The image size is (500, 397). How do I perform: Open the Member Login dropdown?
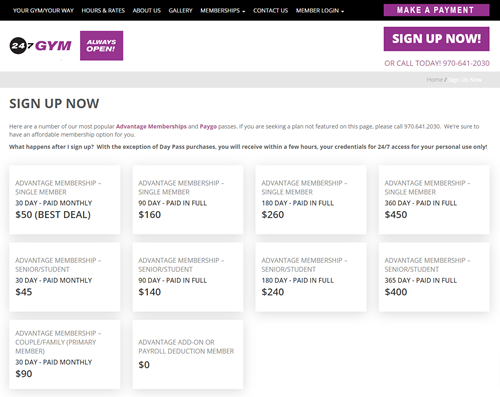(x=319, y=10)
